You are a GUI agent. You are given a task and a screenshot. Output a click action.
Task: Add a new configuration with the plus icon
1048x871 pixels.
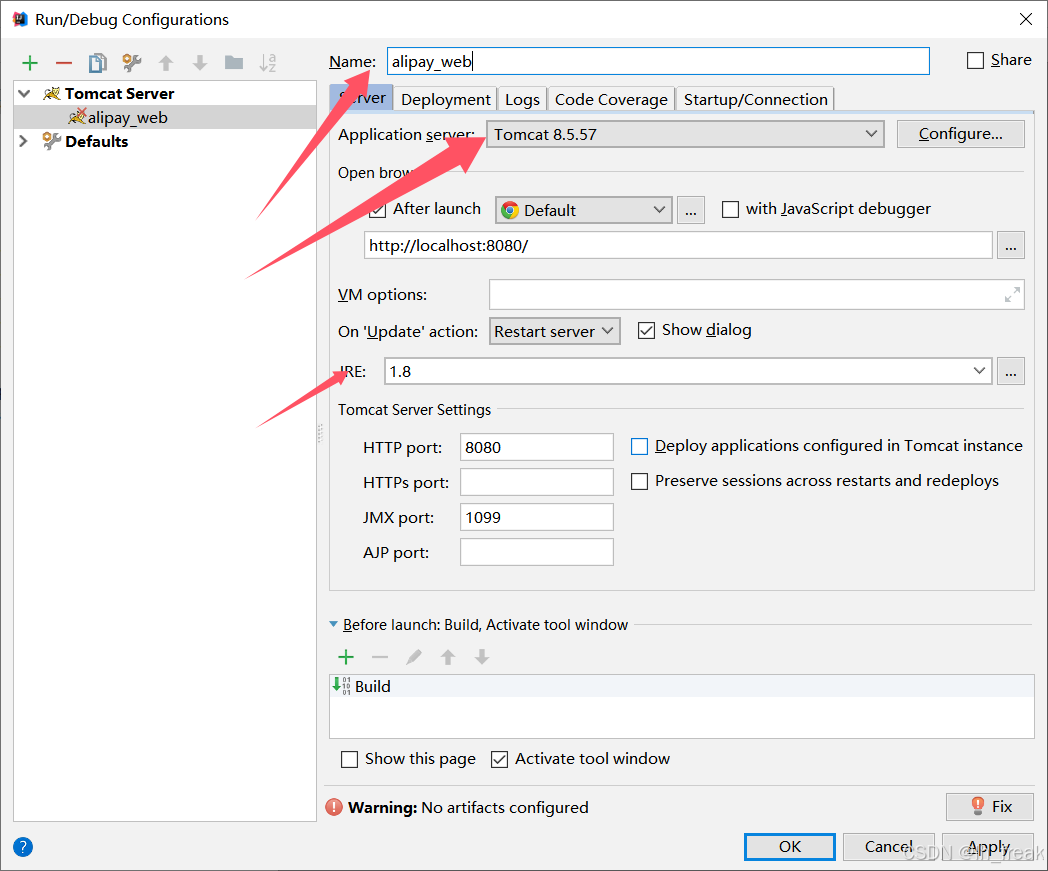29,64
